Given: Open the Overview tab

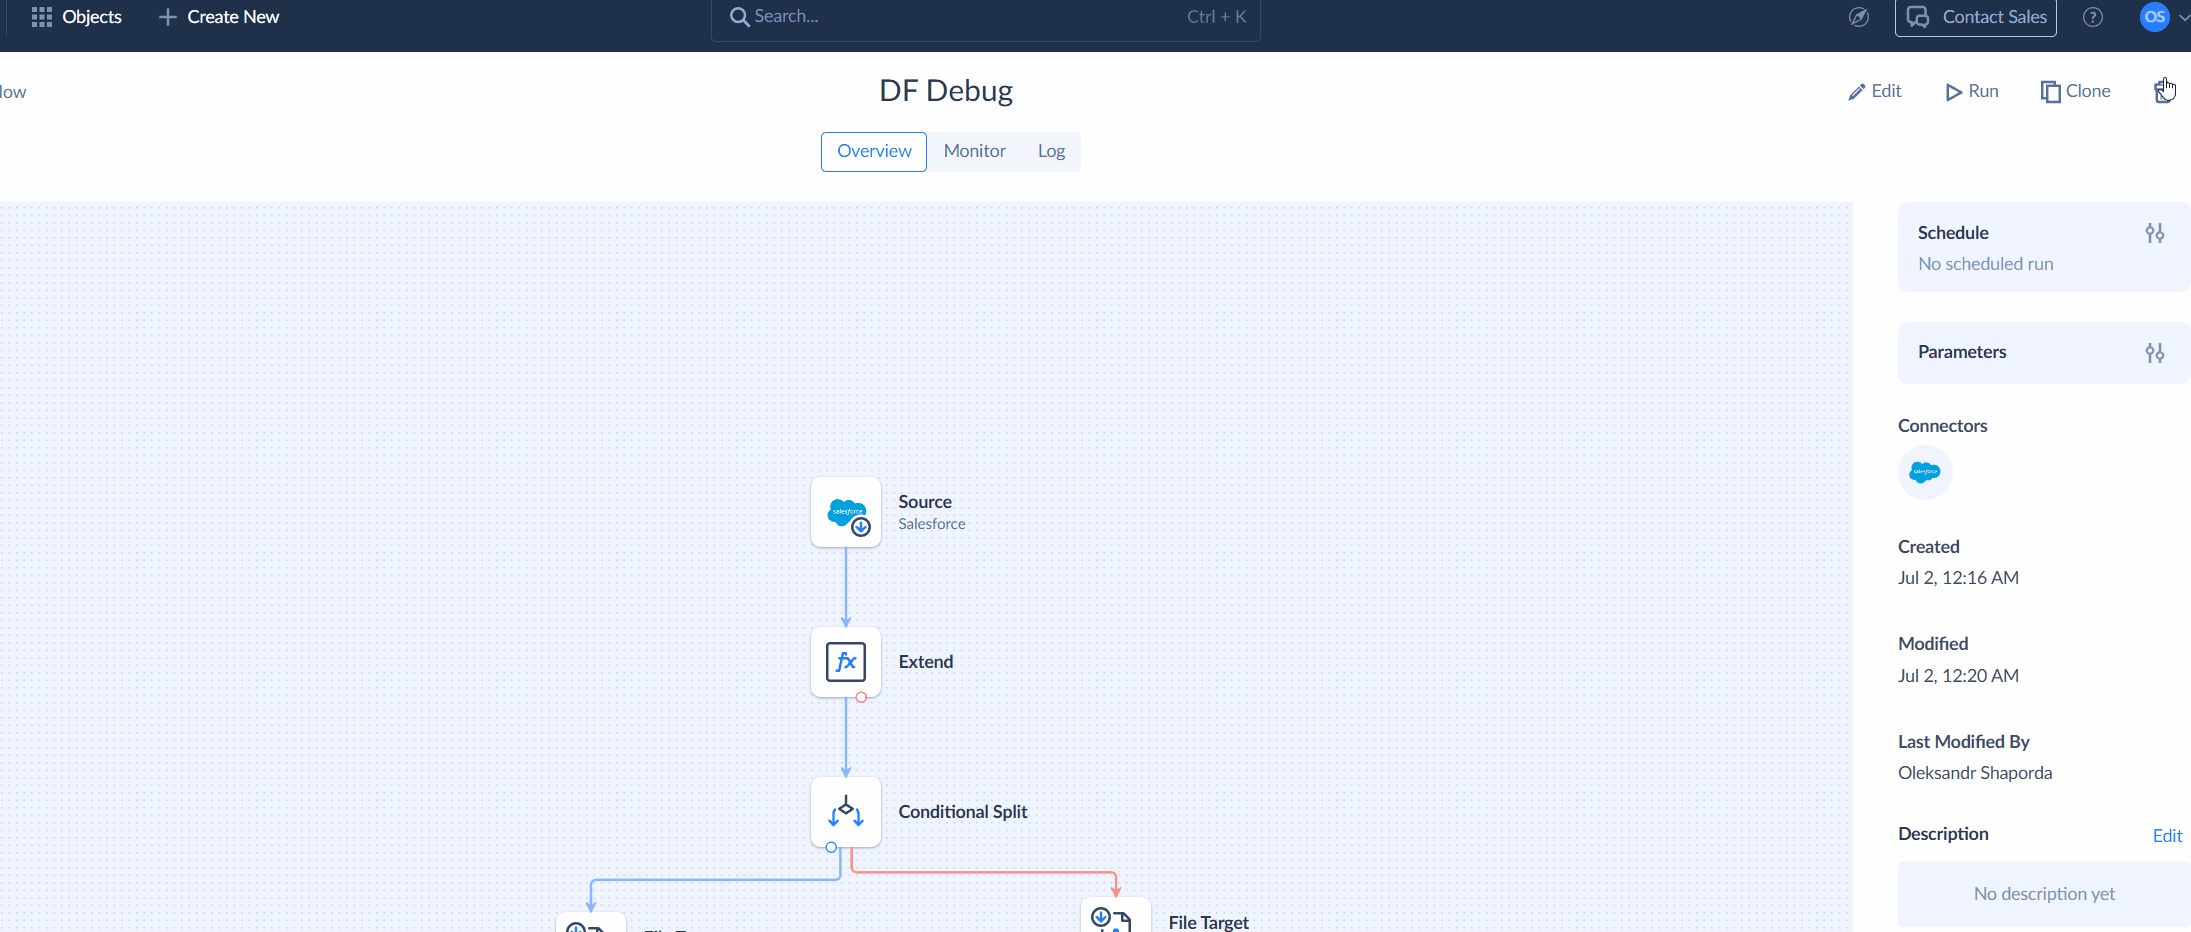Looking at the screenshot, I should point(874,151).
